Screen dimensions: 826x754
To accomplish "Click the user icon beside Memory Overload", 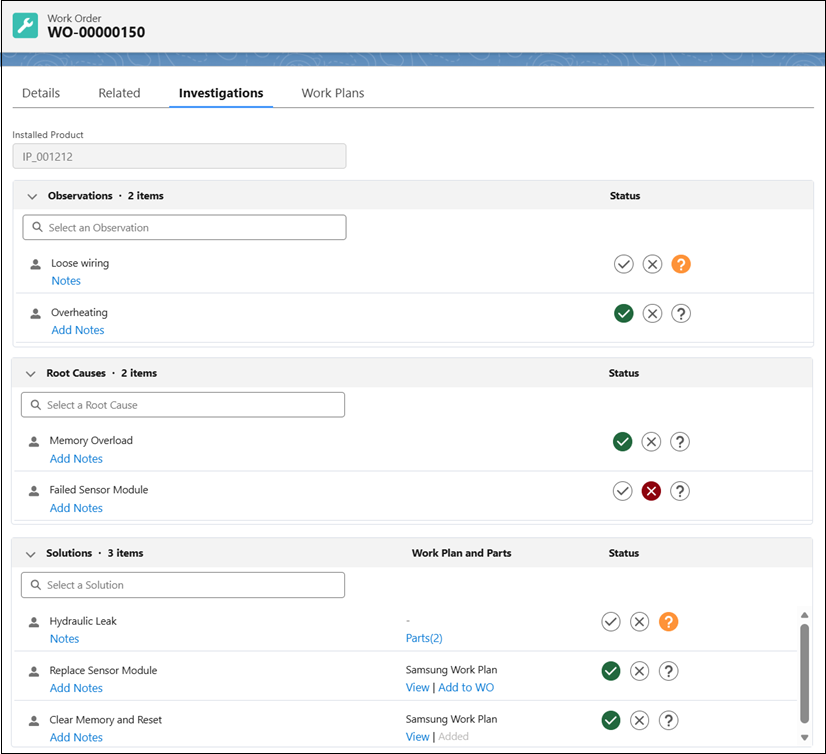I will coord(34,442).
